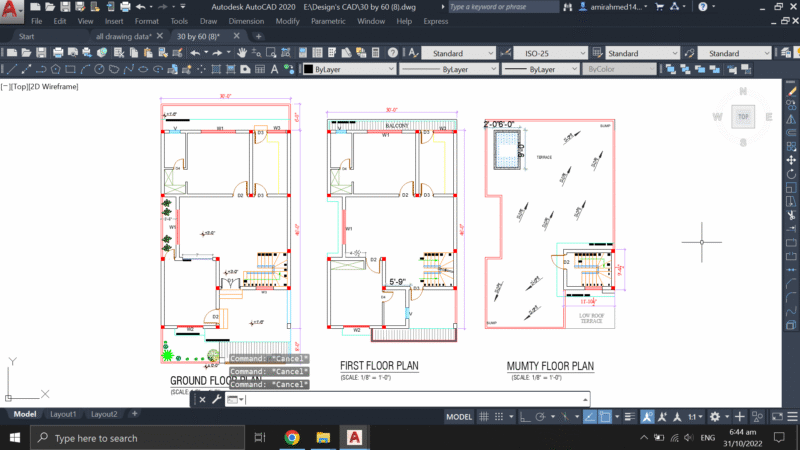
Task: Open the ByLayer linetype dropdown
Action: (x=448, y=69)
